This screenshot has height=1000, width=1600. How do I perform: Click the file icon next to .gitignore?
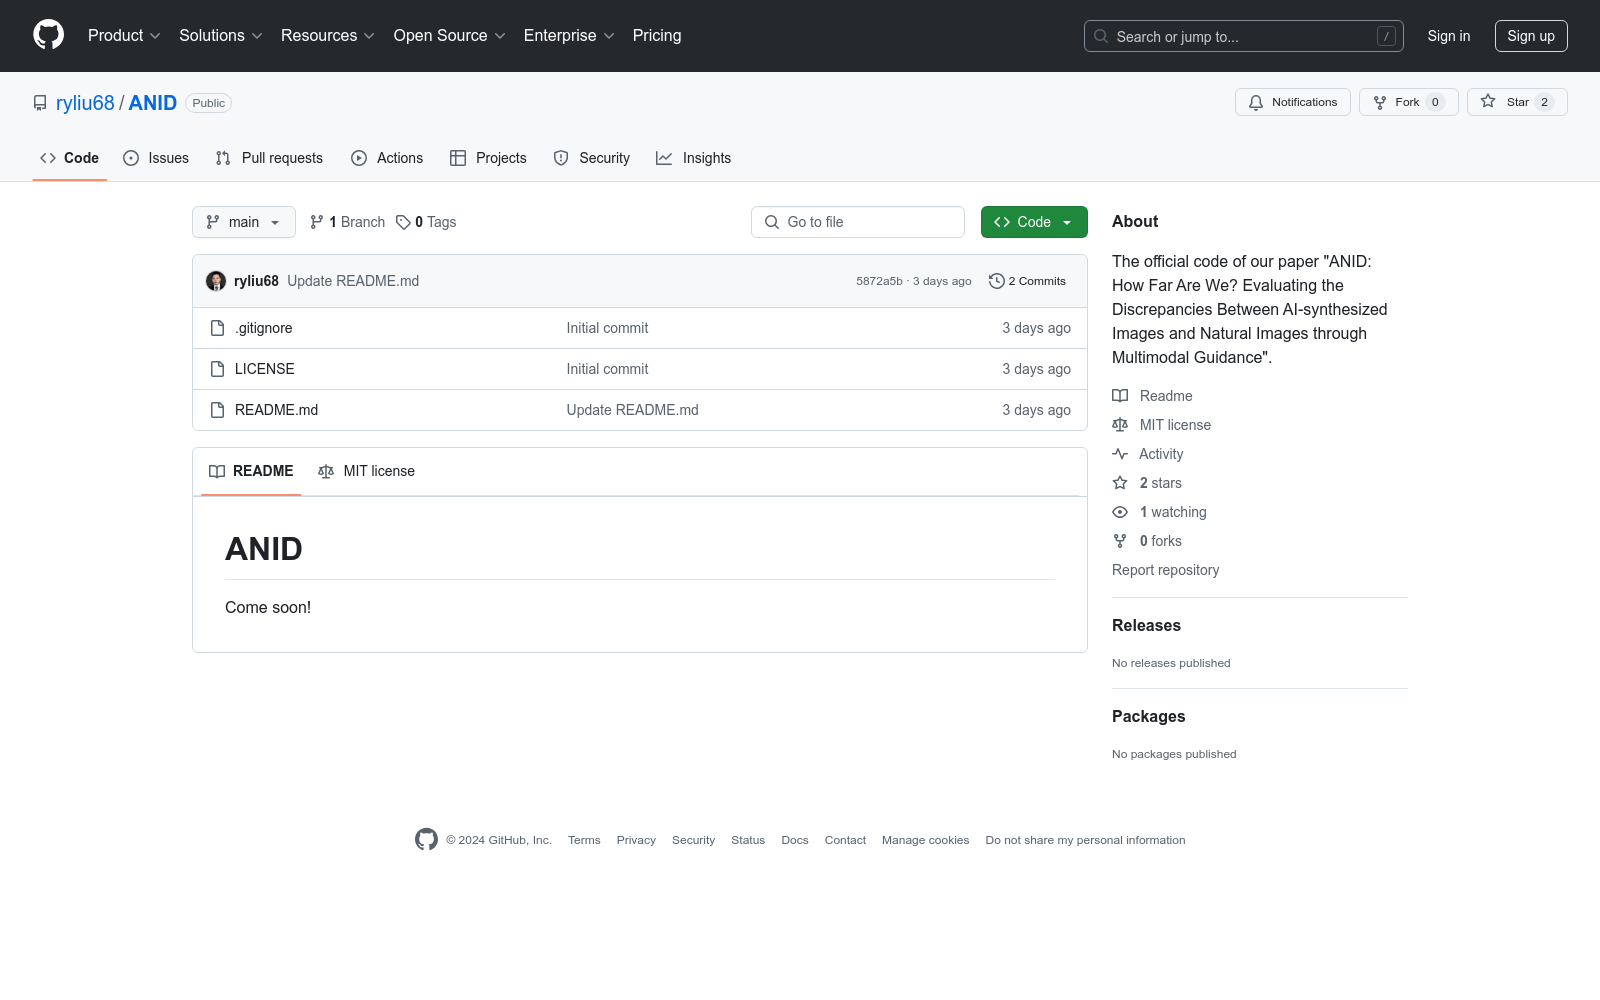(217, 328)
